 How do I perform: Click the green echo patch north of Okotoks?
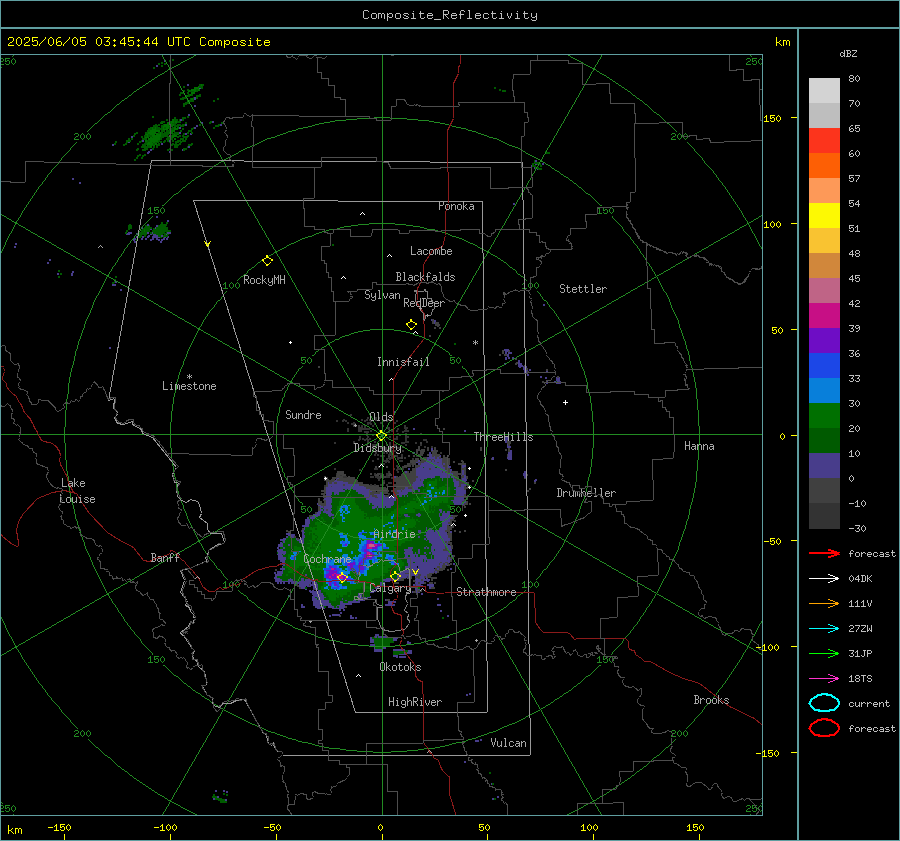(x=383, y=641)
